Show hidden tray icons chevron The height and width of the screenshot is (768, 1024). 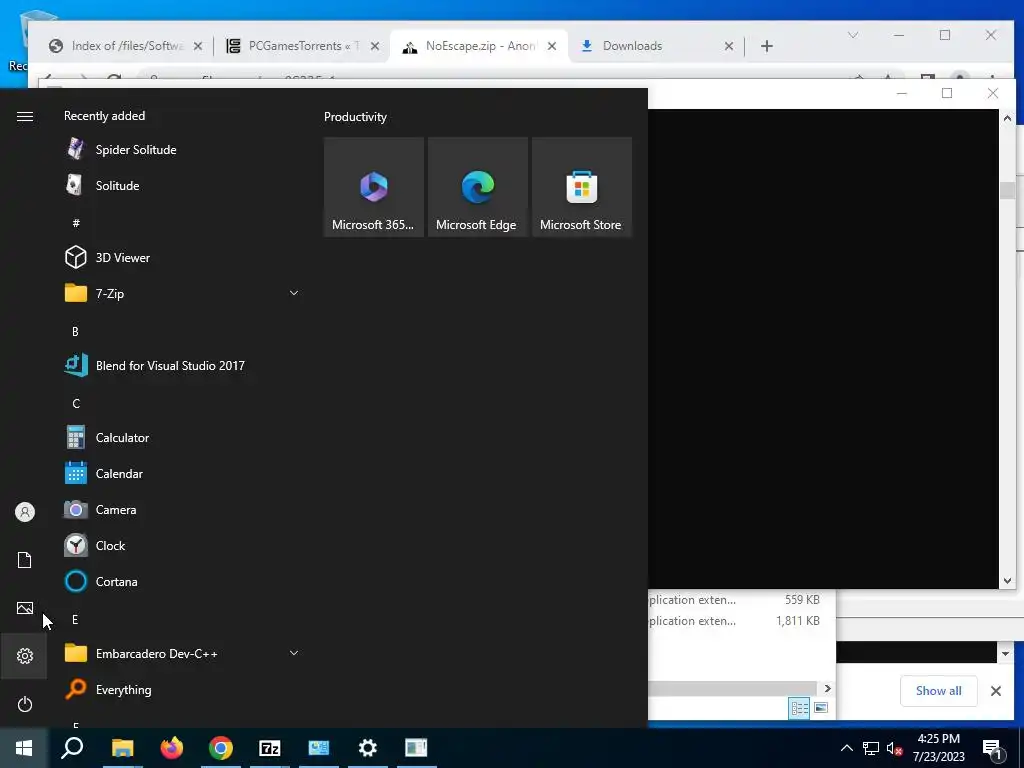pos(846,748)
